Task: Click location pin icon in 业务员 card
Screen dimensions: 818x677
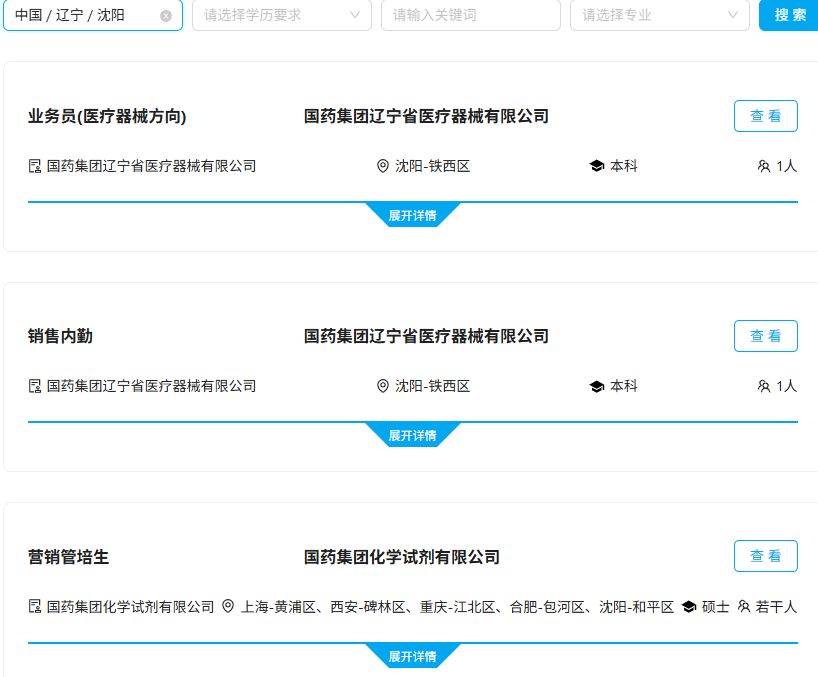Action: [382, 166]
